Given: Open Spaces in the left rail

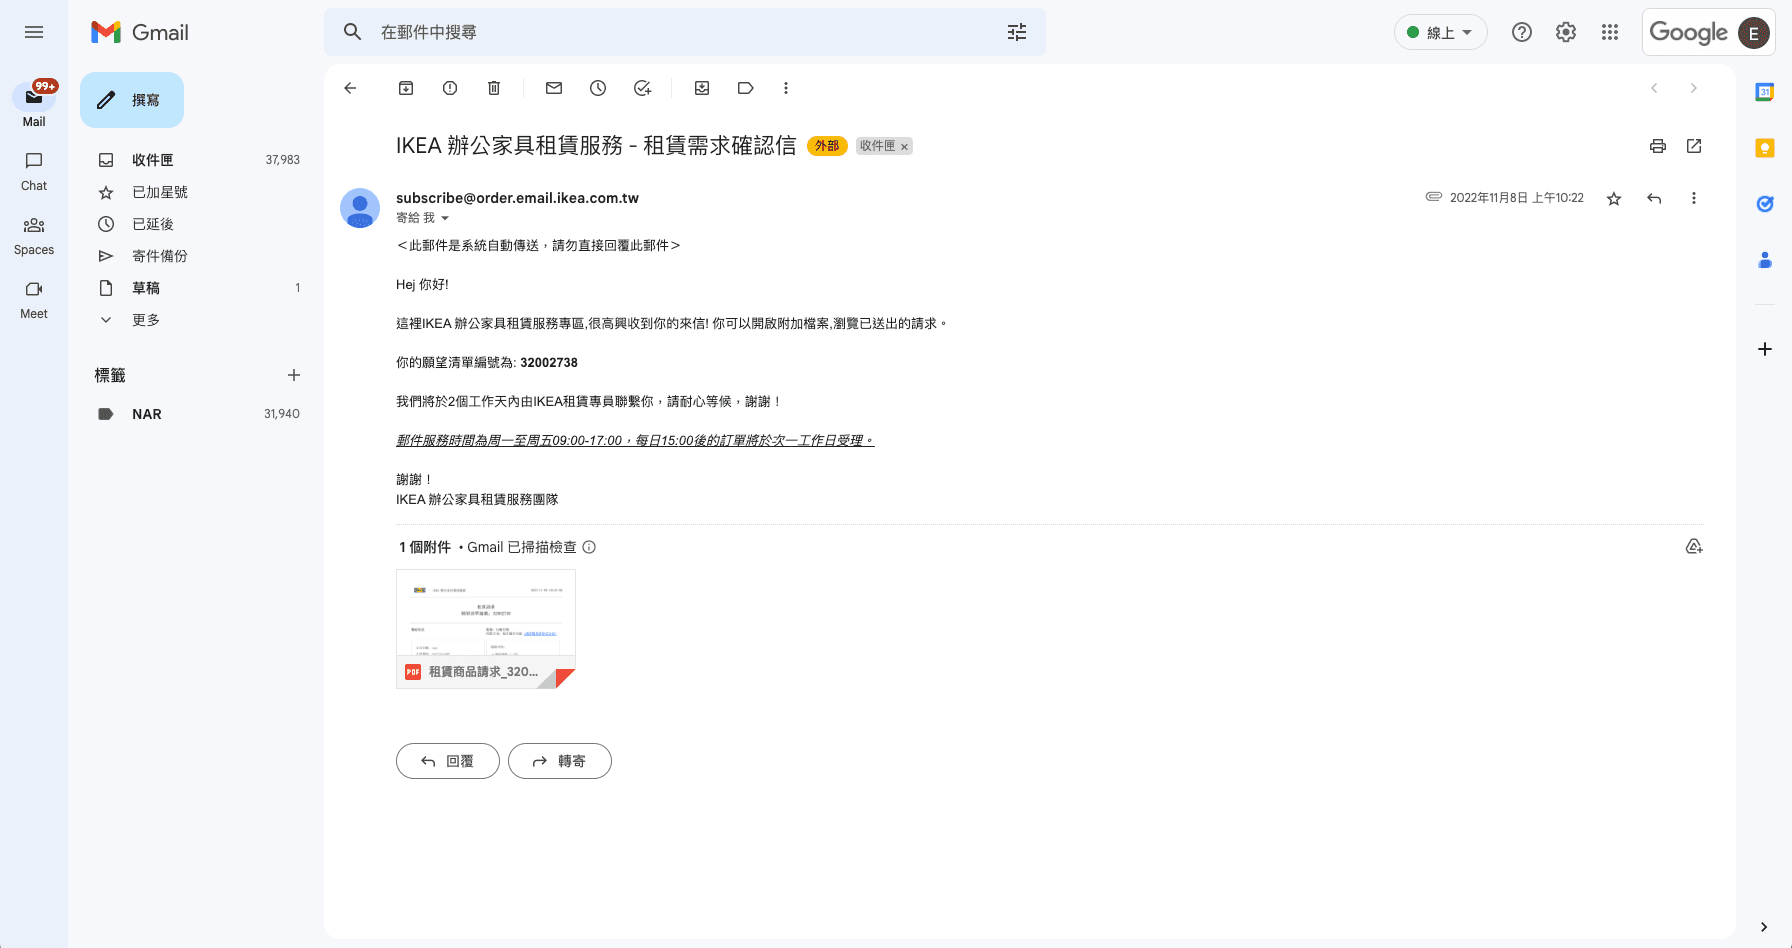Looking at the screenshot, I should pos(34,236).
